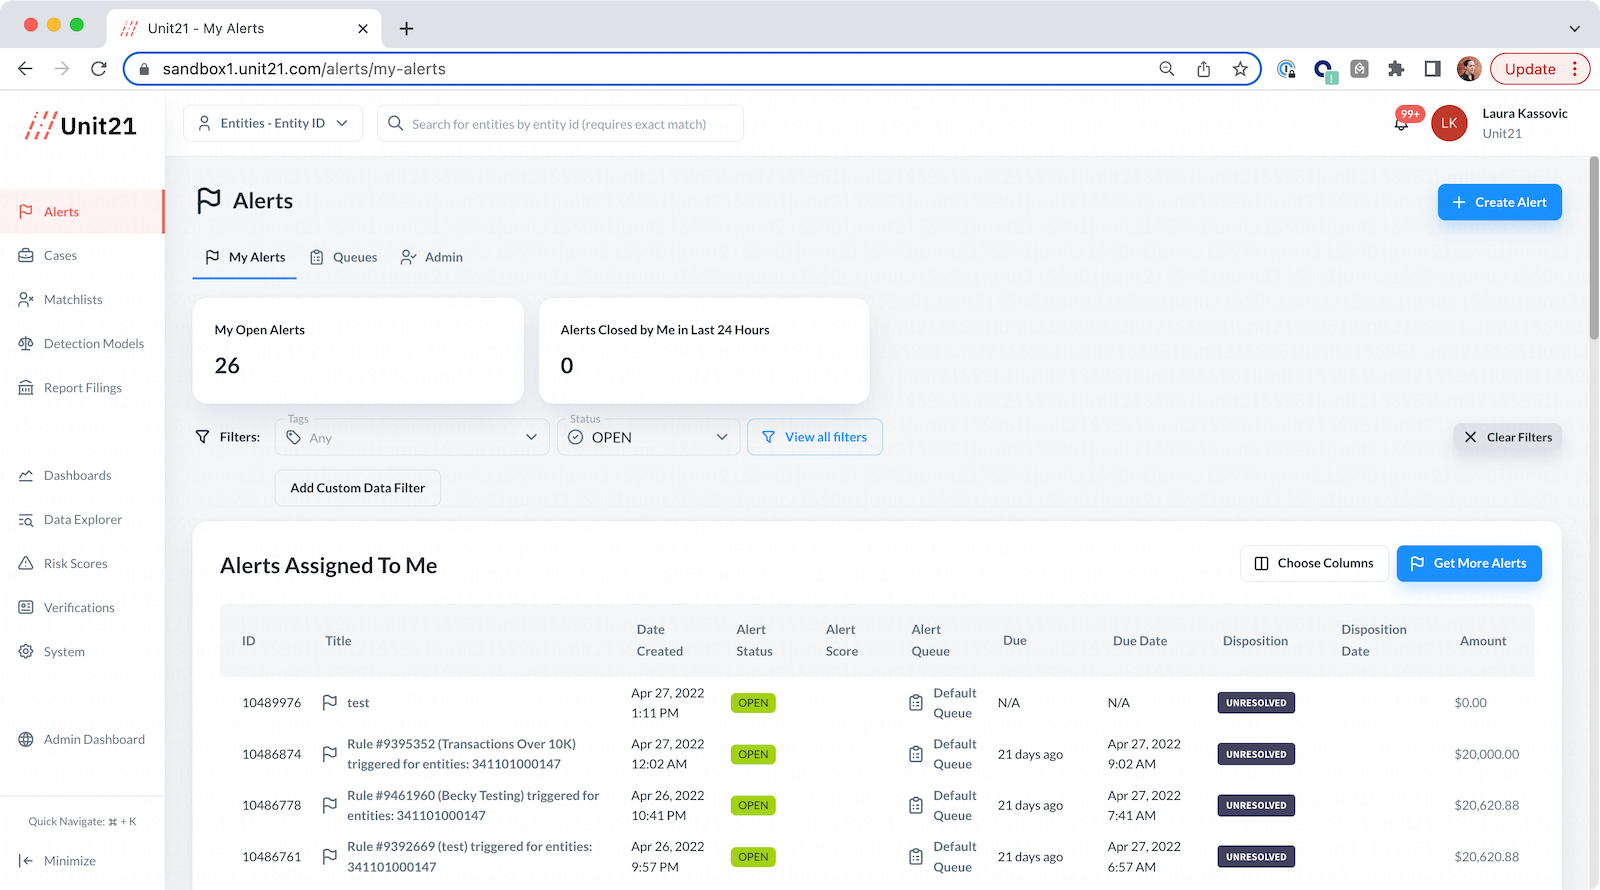Click flag icon for alert 10486778
The width and height of the screenshot is (1600, 890).
330,805
